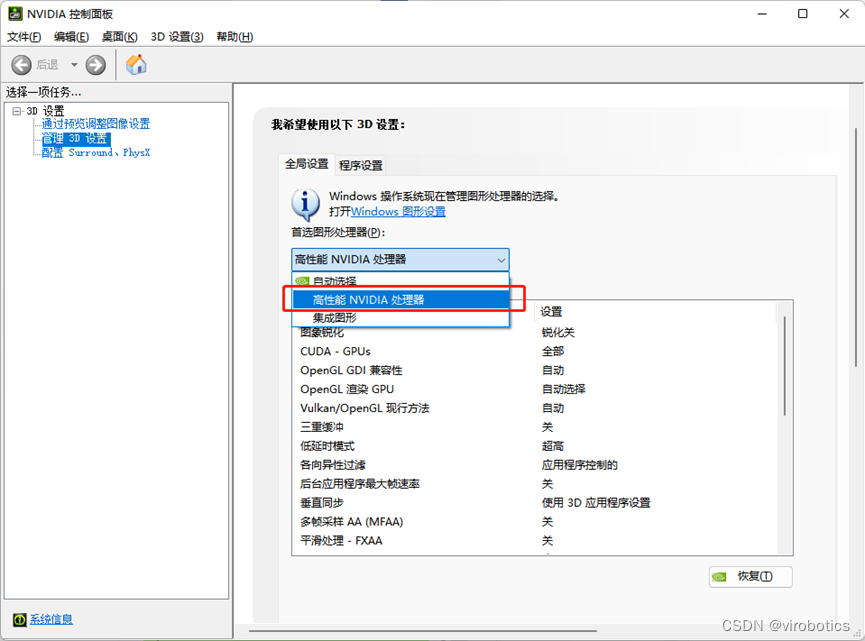
Task: Select the 后台应用程序最大帧速率 row
Action: 534,484
